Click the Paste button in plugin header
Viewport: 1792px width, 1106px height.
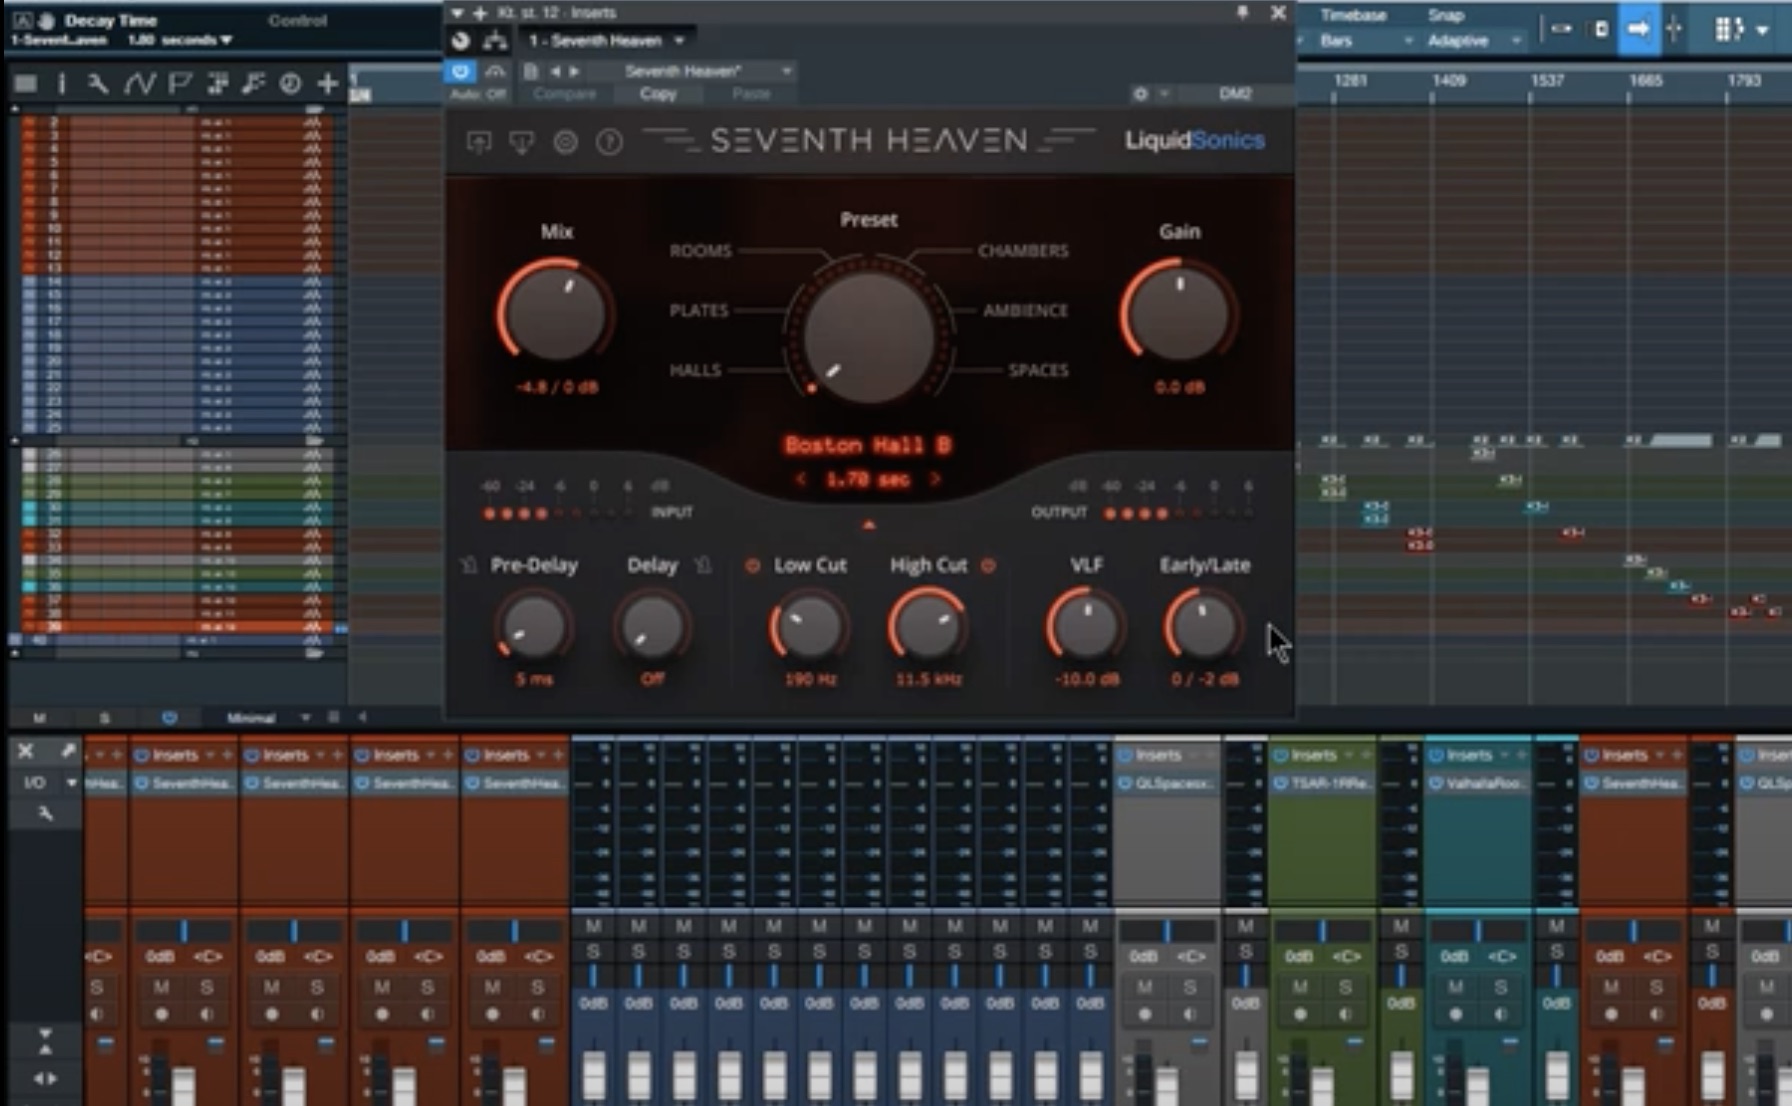click(x=751, y=94)
